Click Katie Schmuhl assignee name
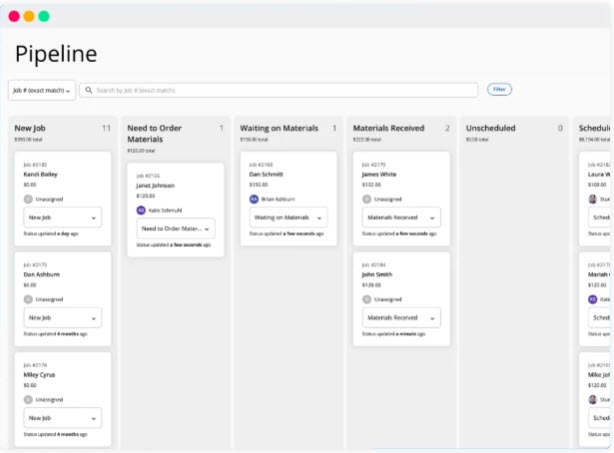This screenshot has width=614, height=453. 165,210
